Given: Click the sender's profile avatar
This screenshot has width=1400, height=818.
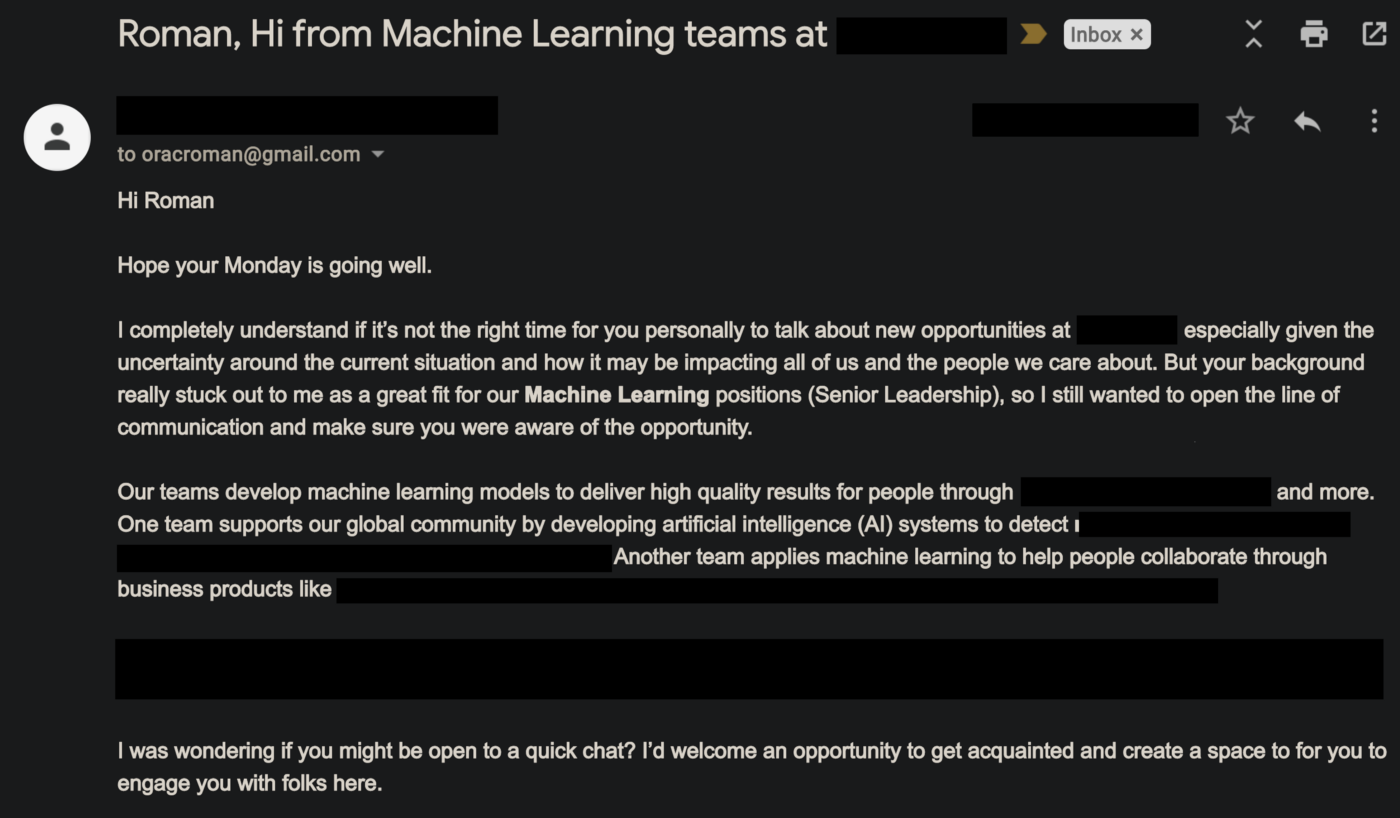Looking at the screenshot, I should click(x=57, y=137).
